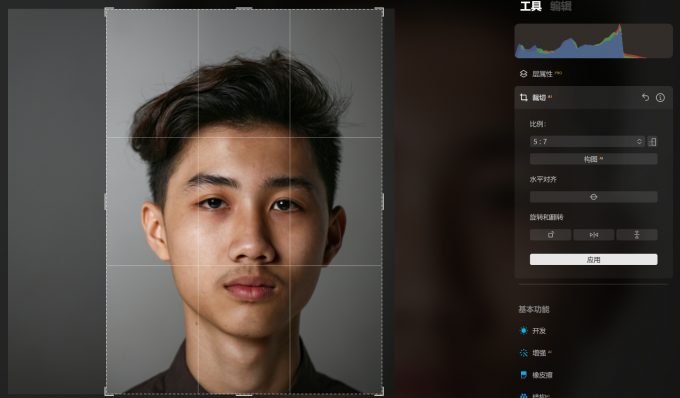Toggle the crop orientation swap icon
This screenshot has width=680, height=398.
[652, 142]
